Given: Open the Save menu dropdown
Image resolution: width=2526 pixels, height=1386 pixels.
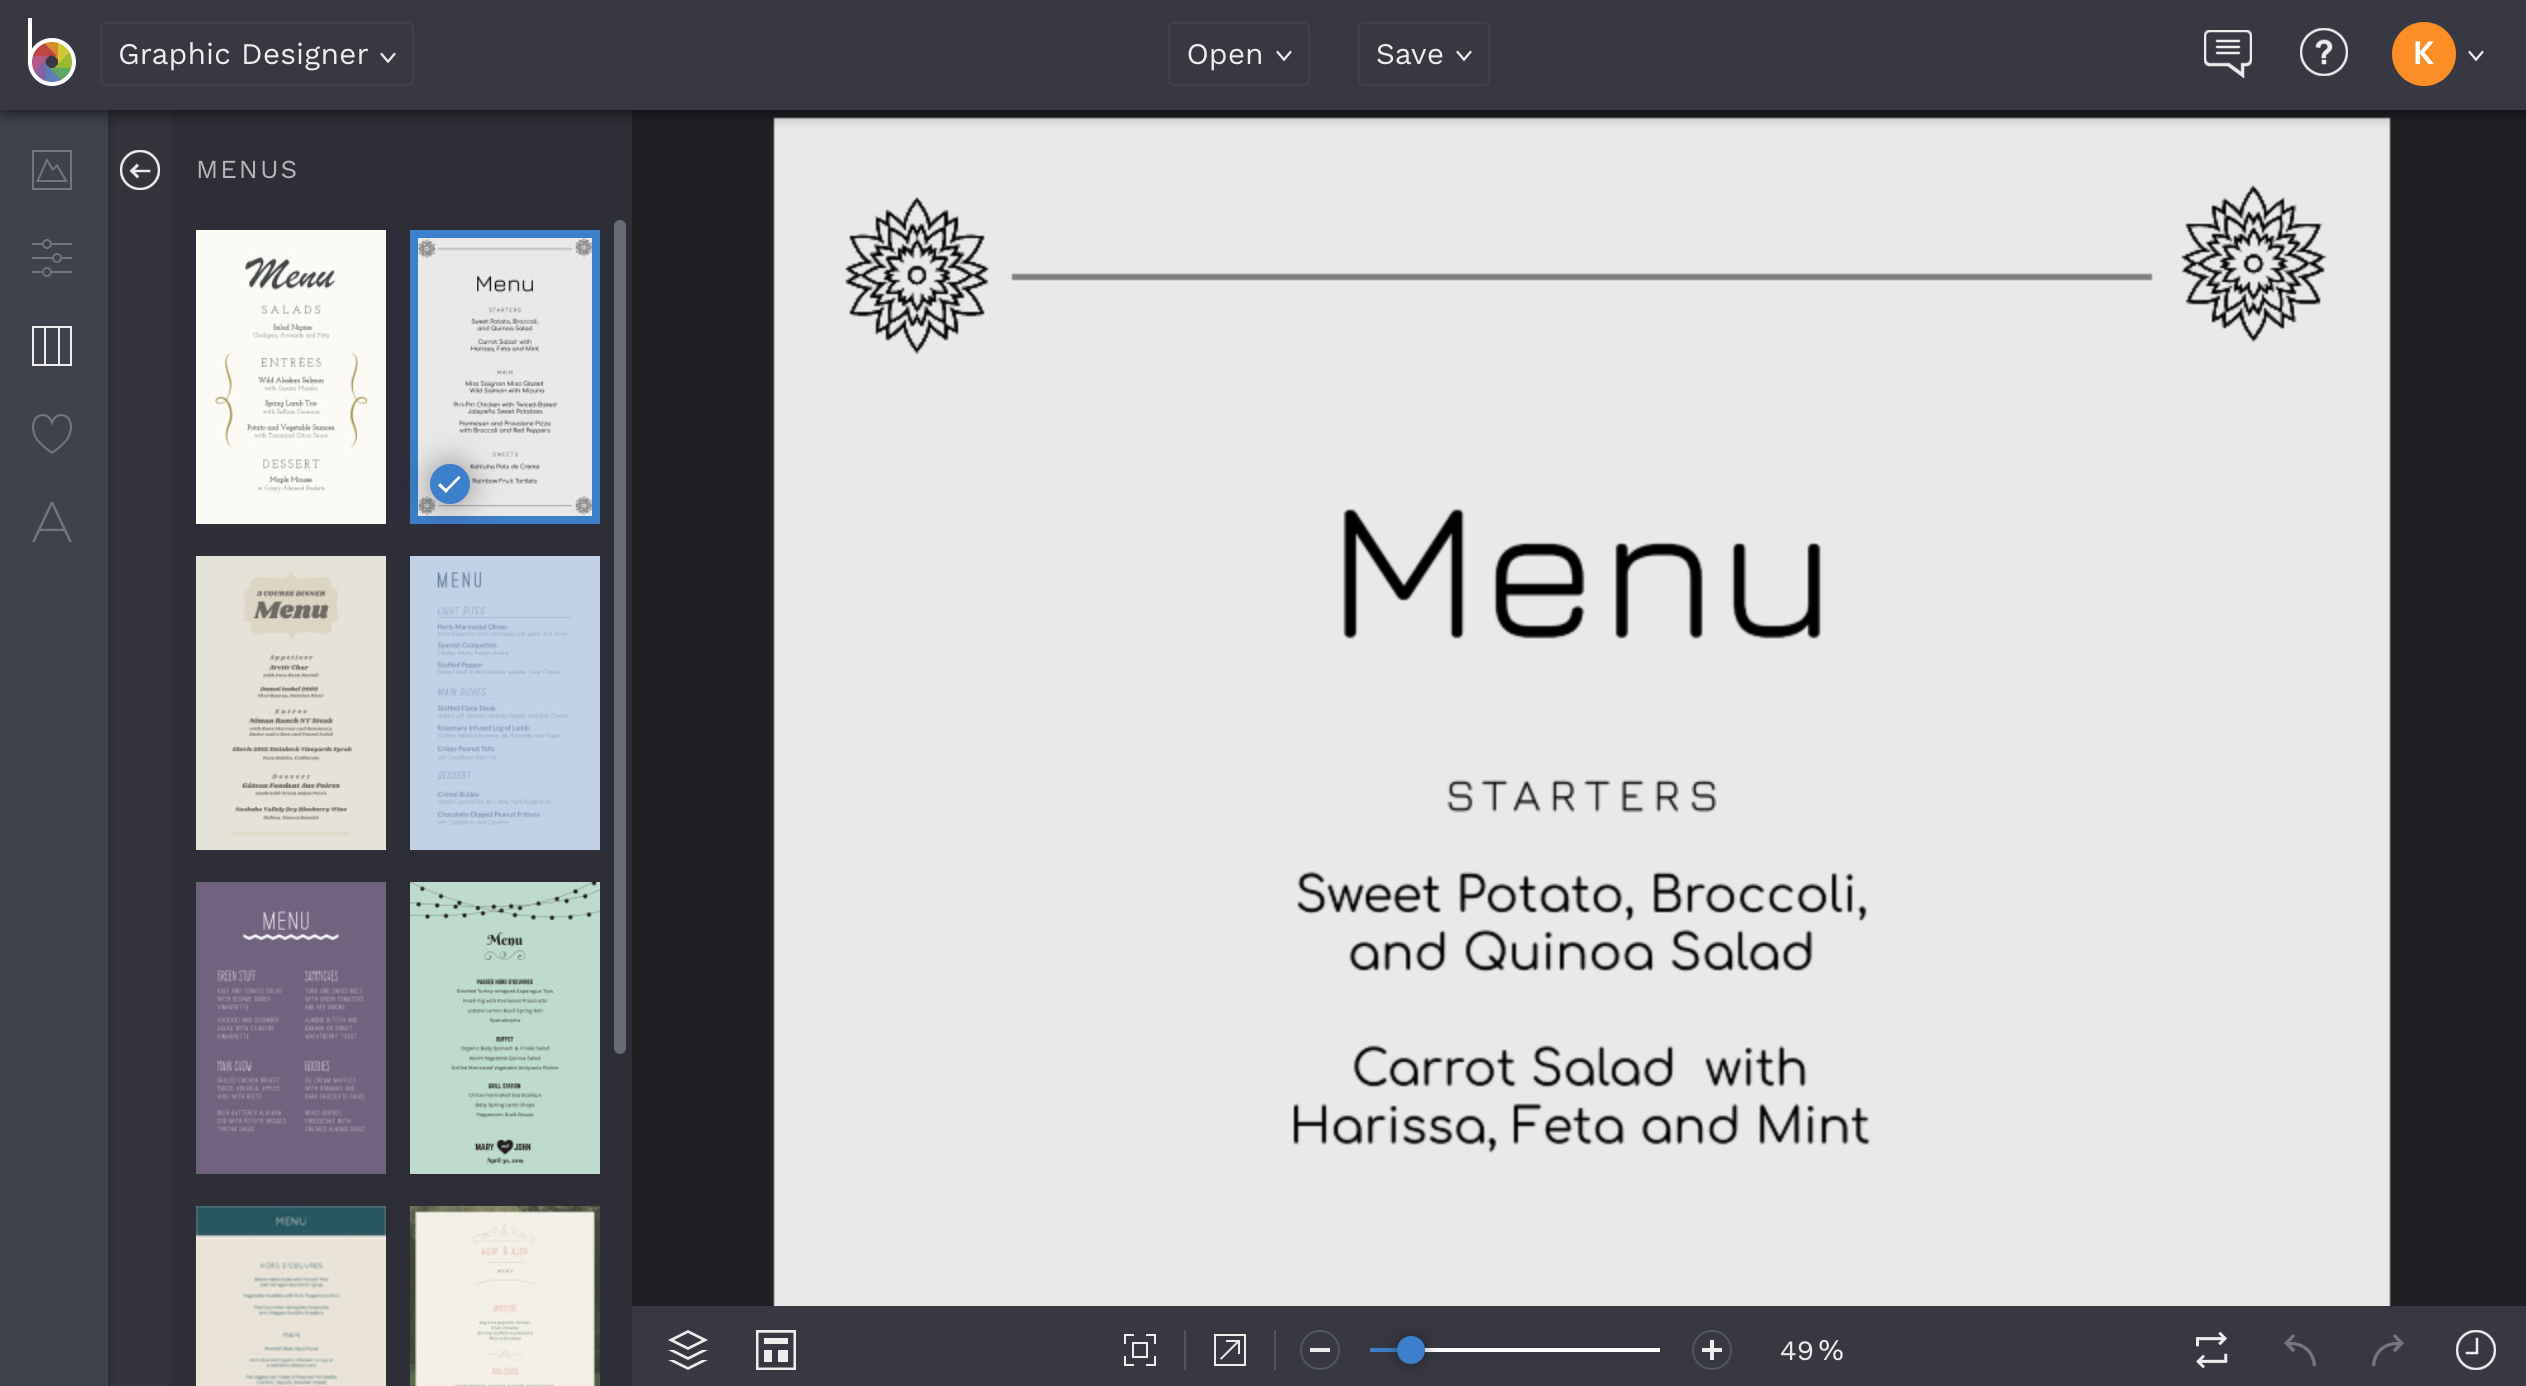Looking at the screenshot, I should (1423, 54).
